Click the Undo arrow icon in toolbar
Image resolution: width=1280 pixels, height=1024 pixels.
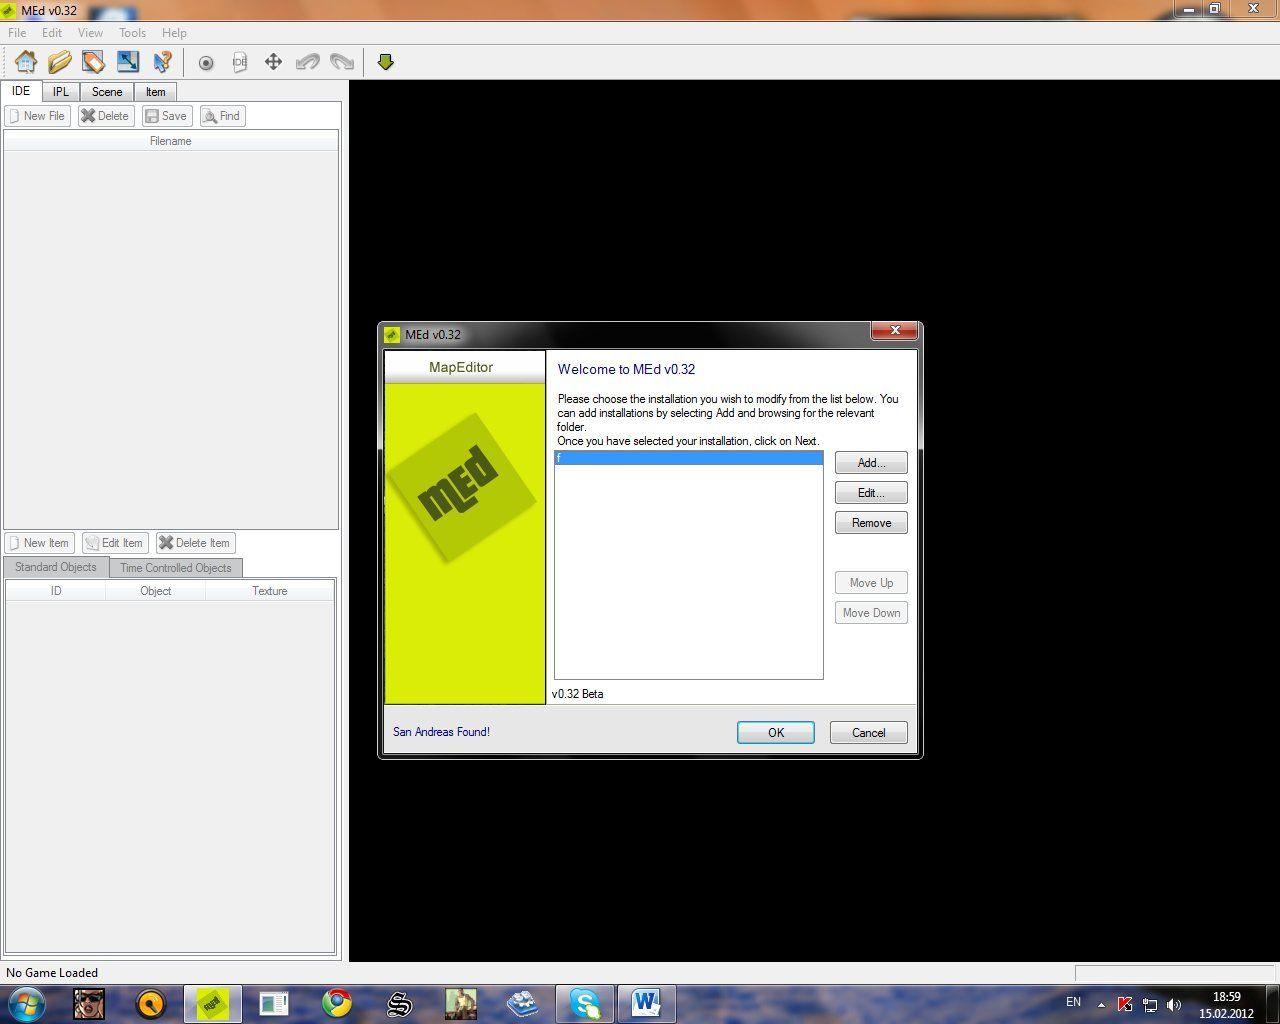pos(307,62)
